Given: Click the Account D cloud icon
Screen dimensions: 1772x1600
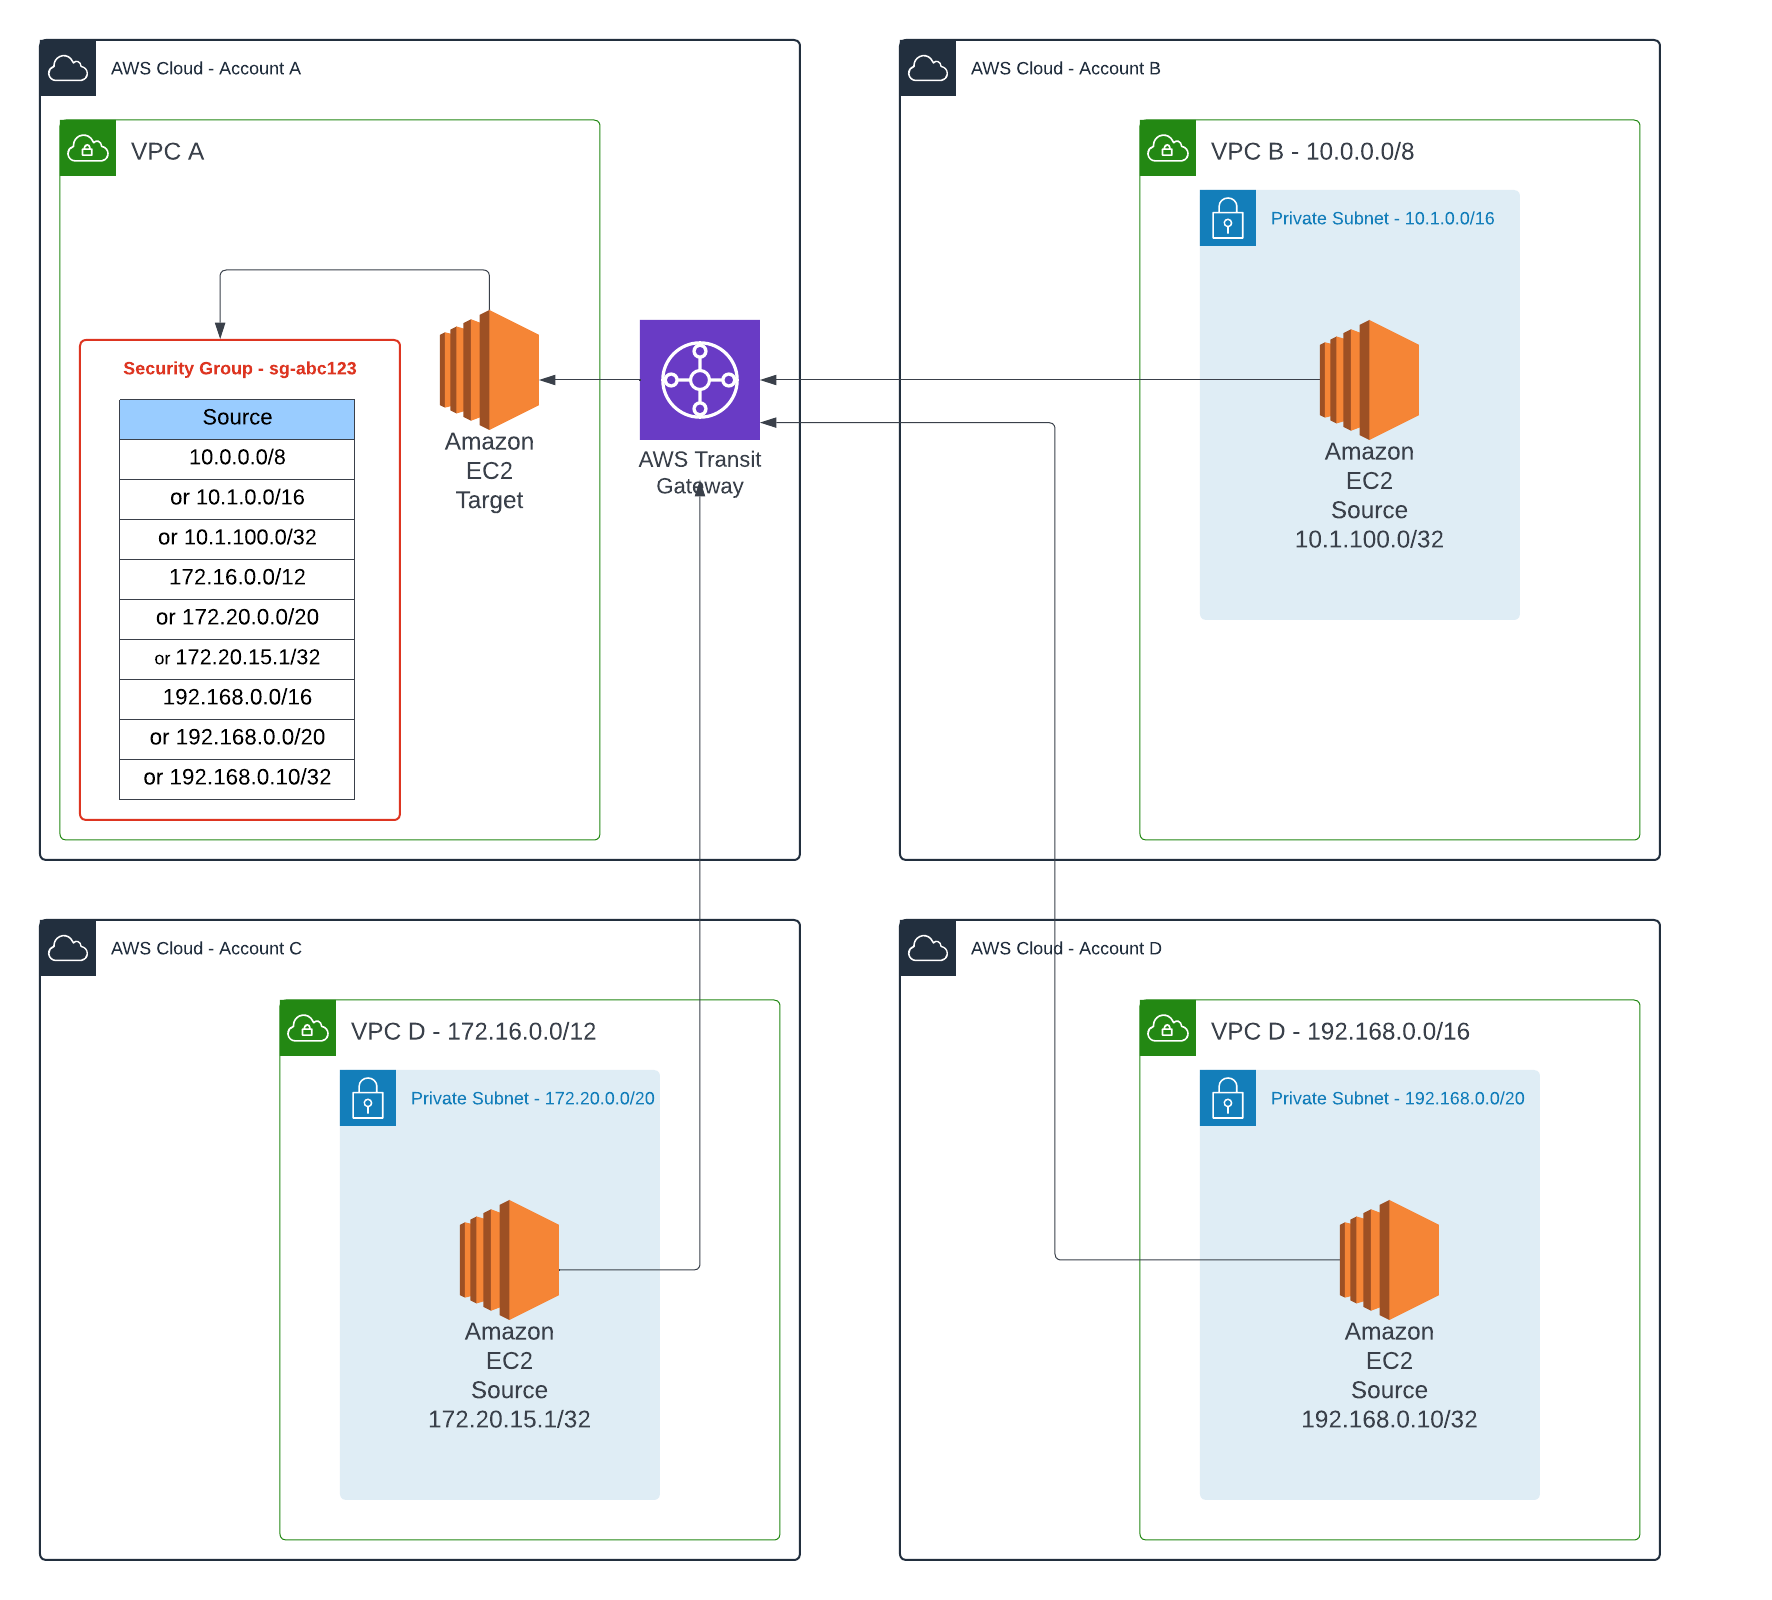Looking at the screenshot, I should (x=928, y=948).
